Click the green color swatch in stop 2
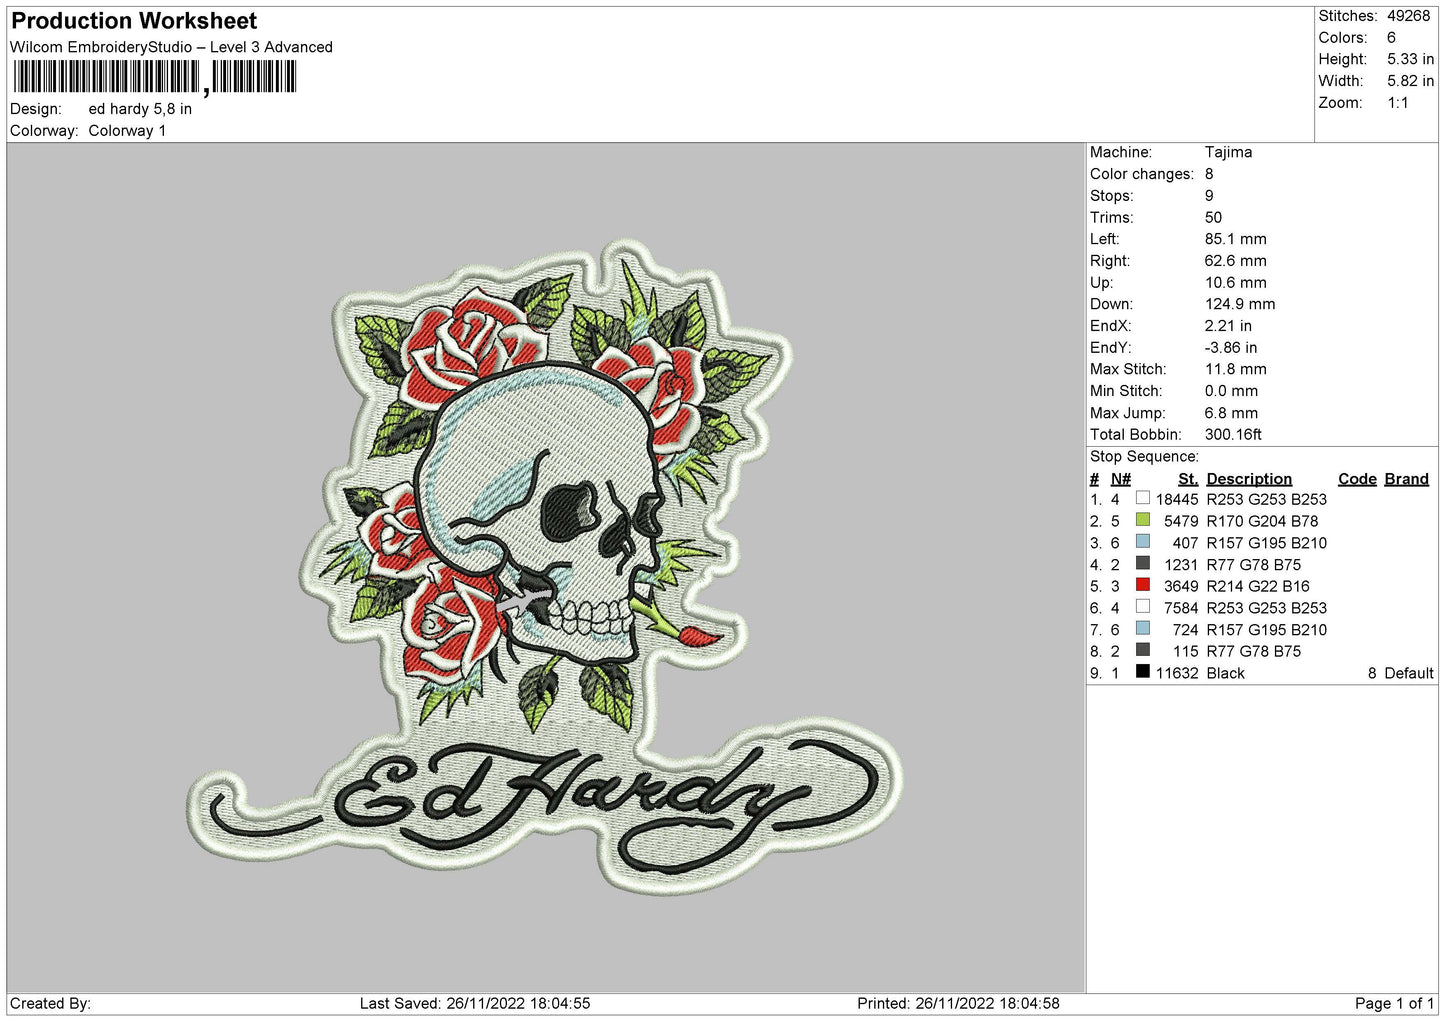1445x1021 pixels. 1142,520
